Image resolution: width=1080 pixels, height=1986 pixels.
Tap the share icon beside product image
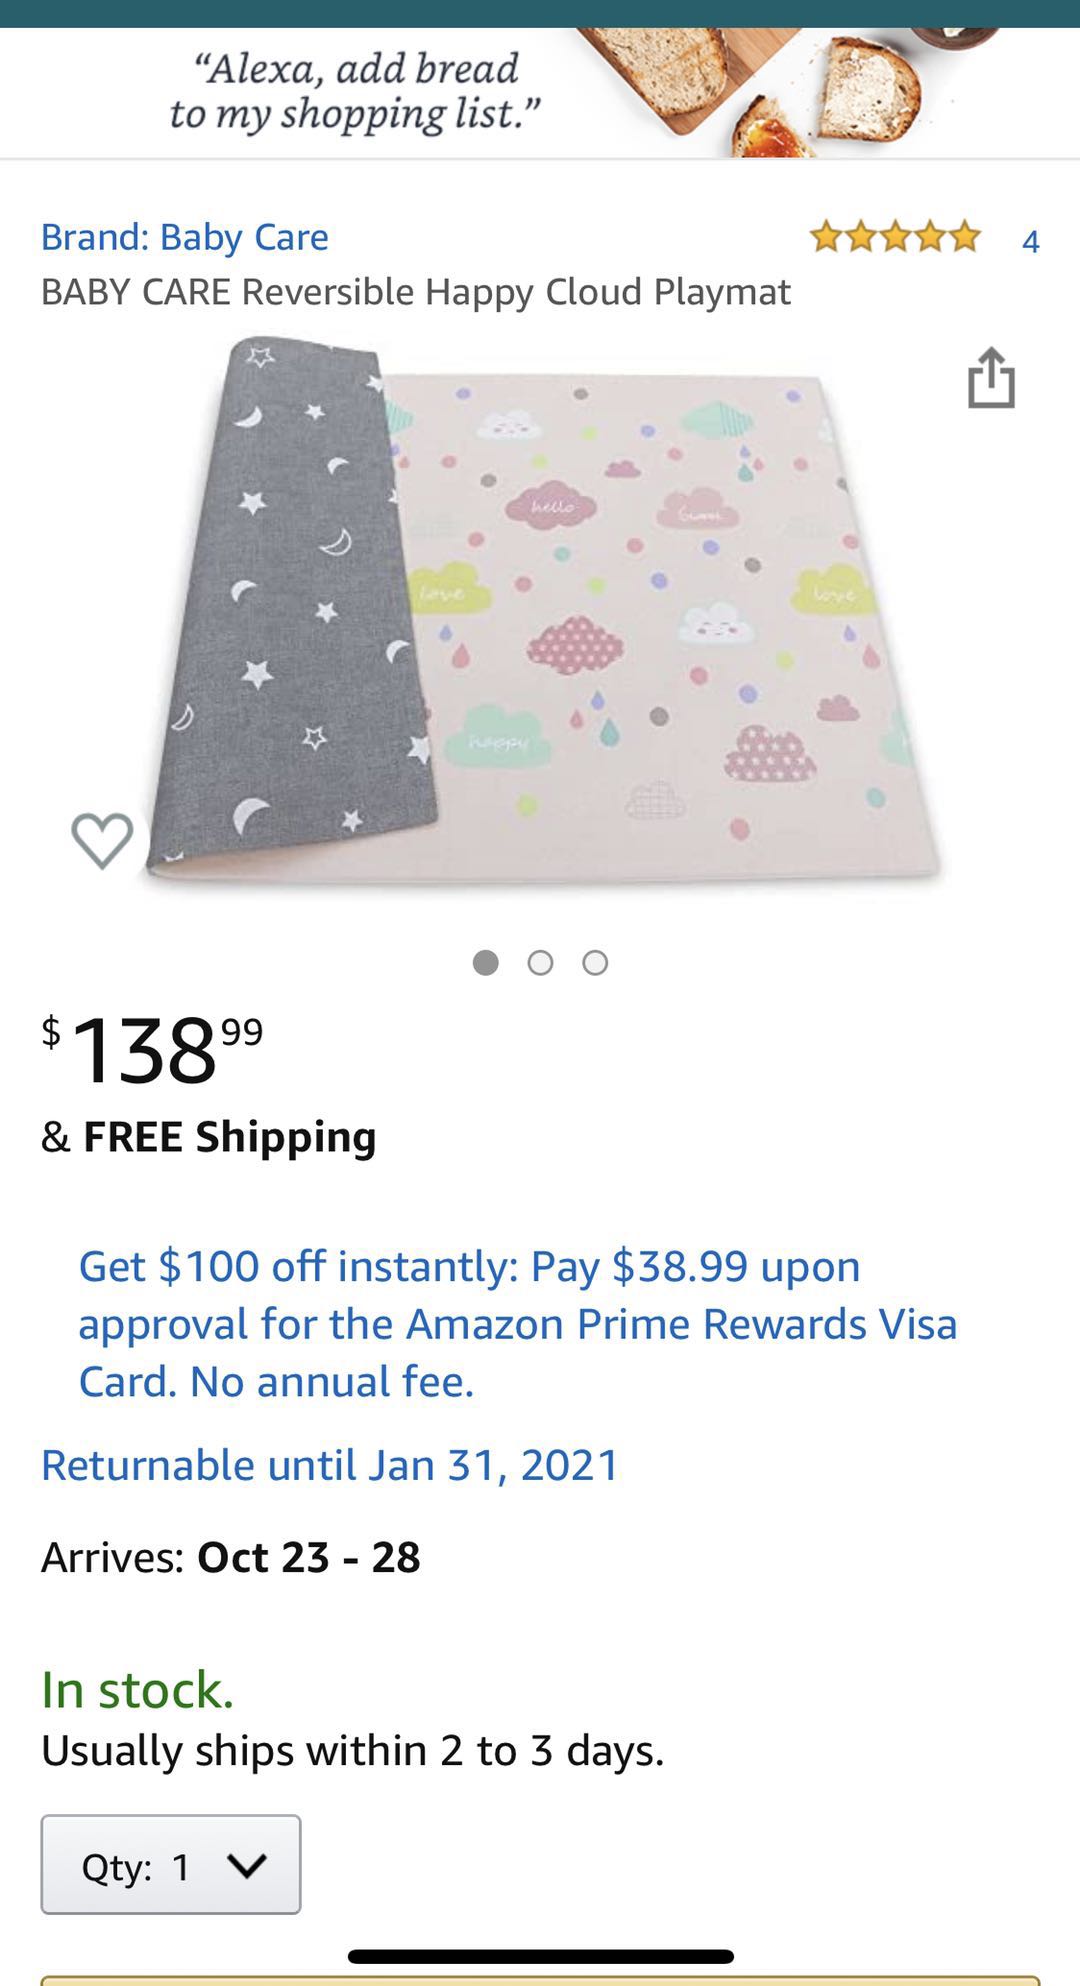(x=991, y=378)
